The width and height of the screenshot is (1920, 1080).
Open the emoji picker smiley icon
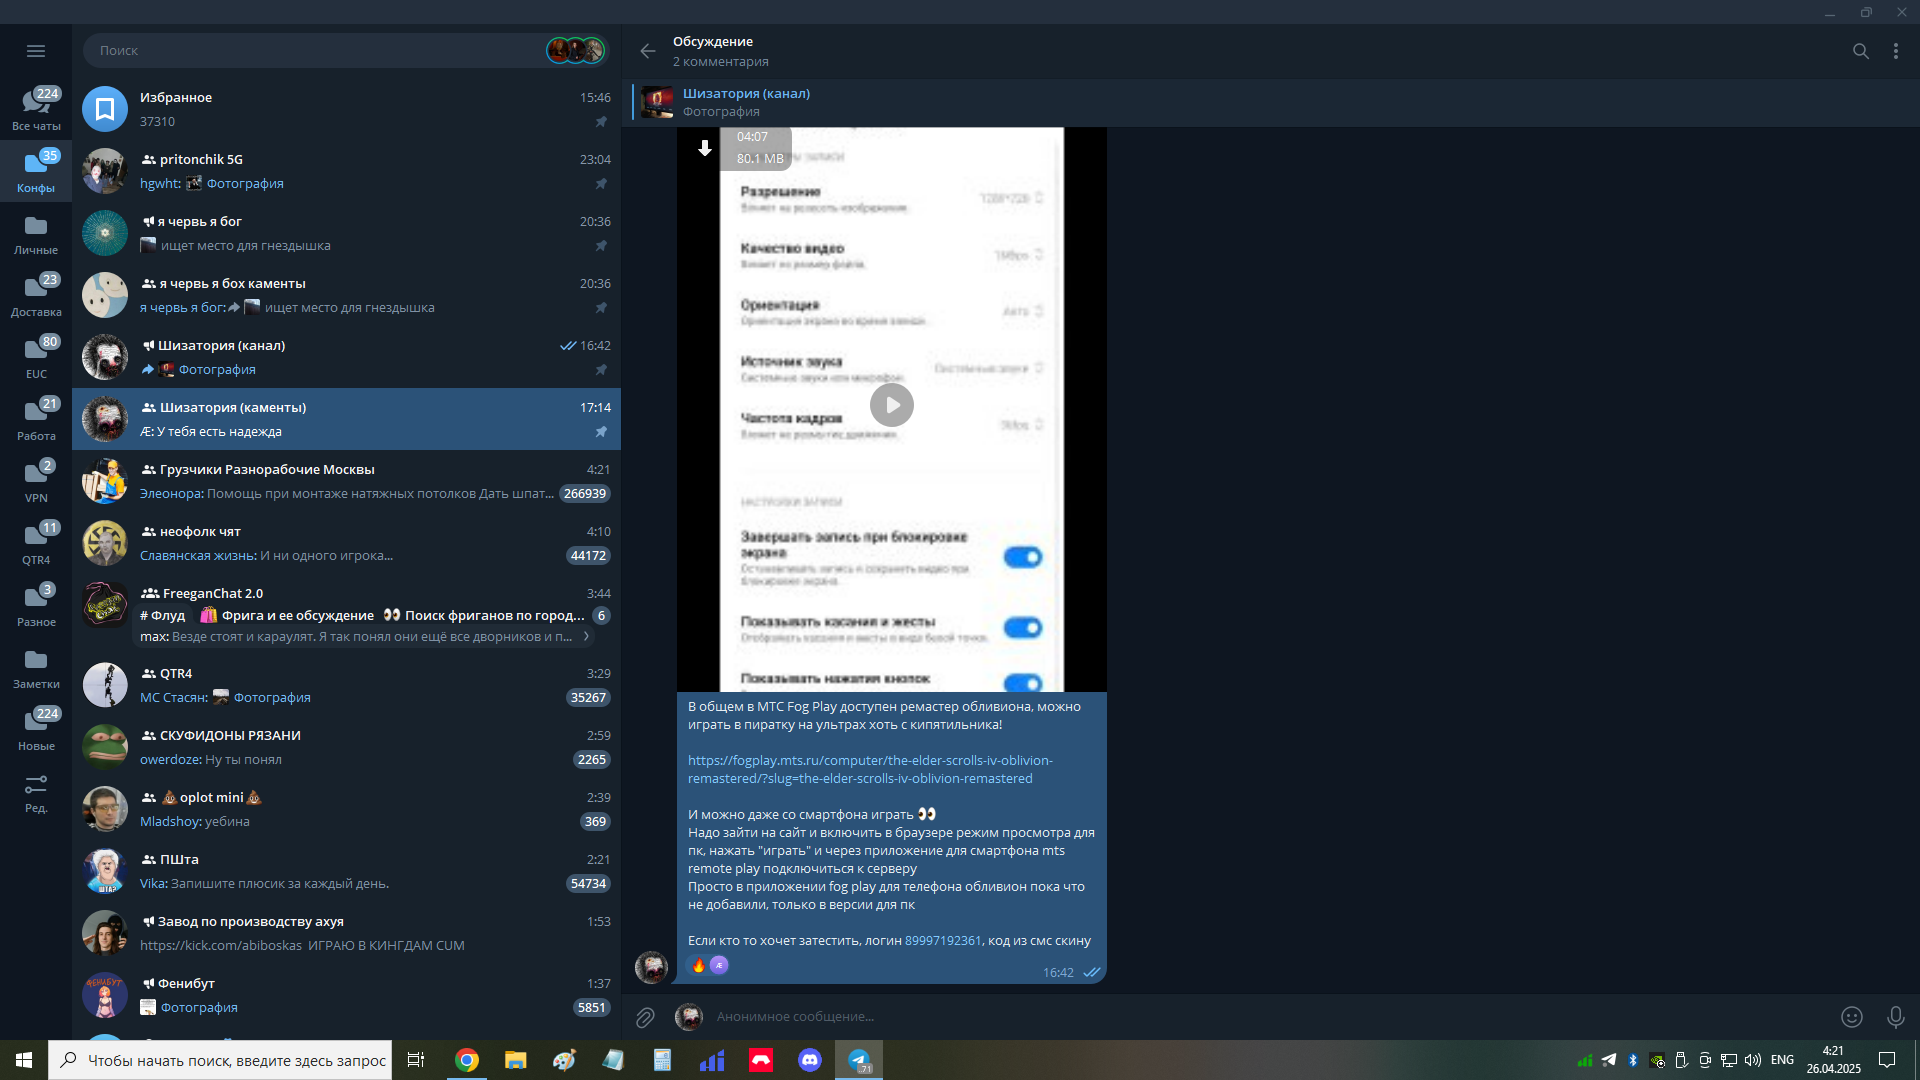click(x=1852, y=1017)
